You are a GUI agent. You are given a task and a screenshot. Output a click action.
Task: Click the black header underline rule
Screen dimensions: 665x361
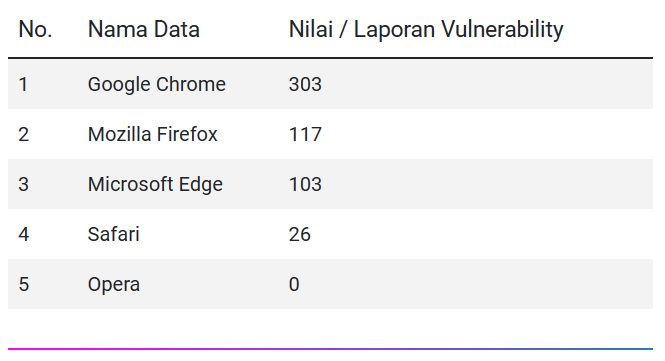(x=330, y=58)
